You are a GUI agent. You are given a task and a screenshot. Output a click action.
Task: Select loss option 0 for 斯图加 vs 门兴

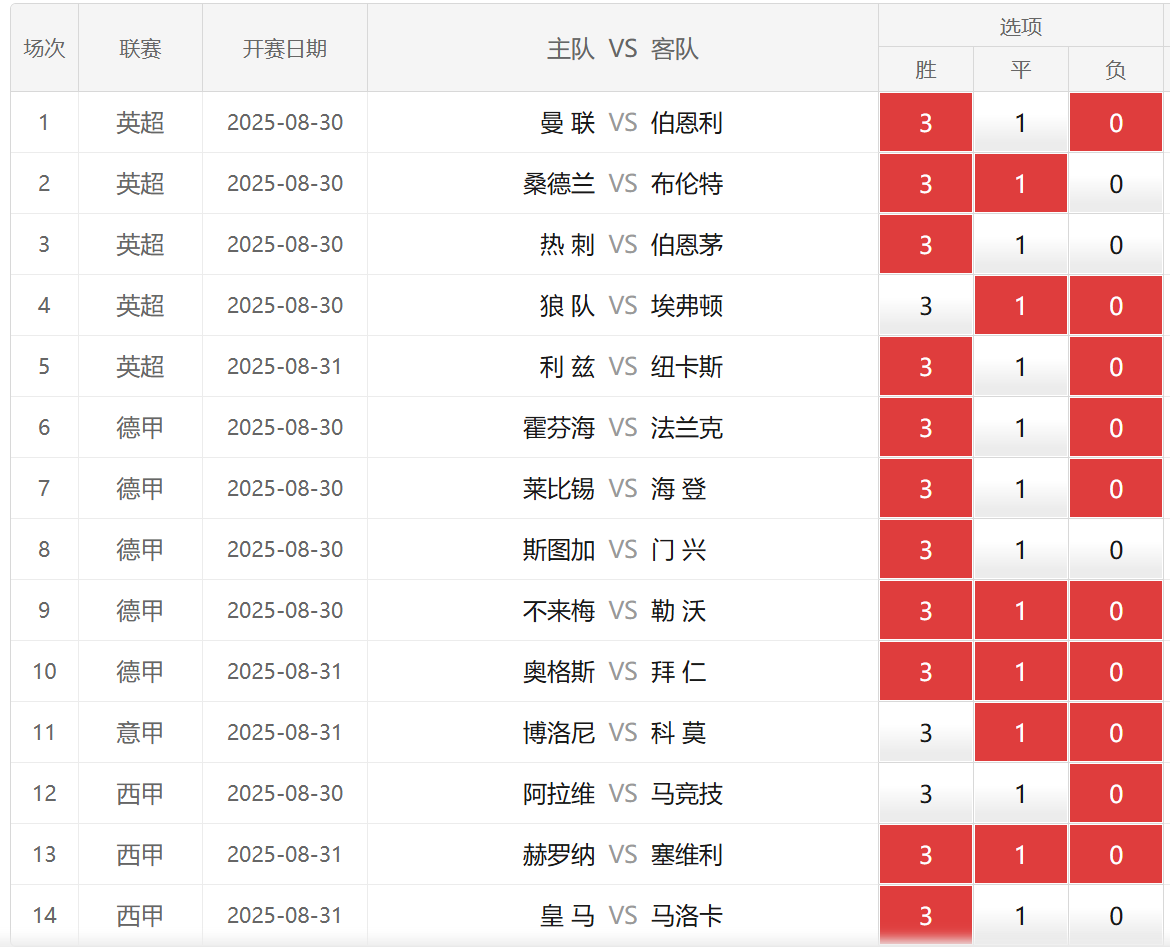coord(1116,550)
